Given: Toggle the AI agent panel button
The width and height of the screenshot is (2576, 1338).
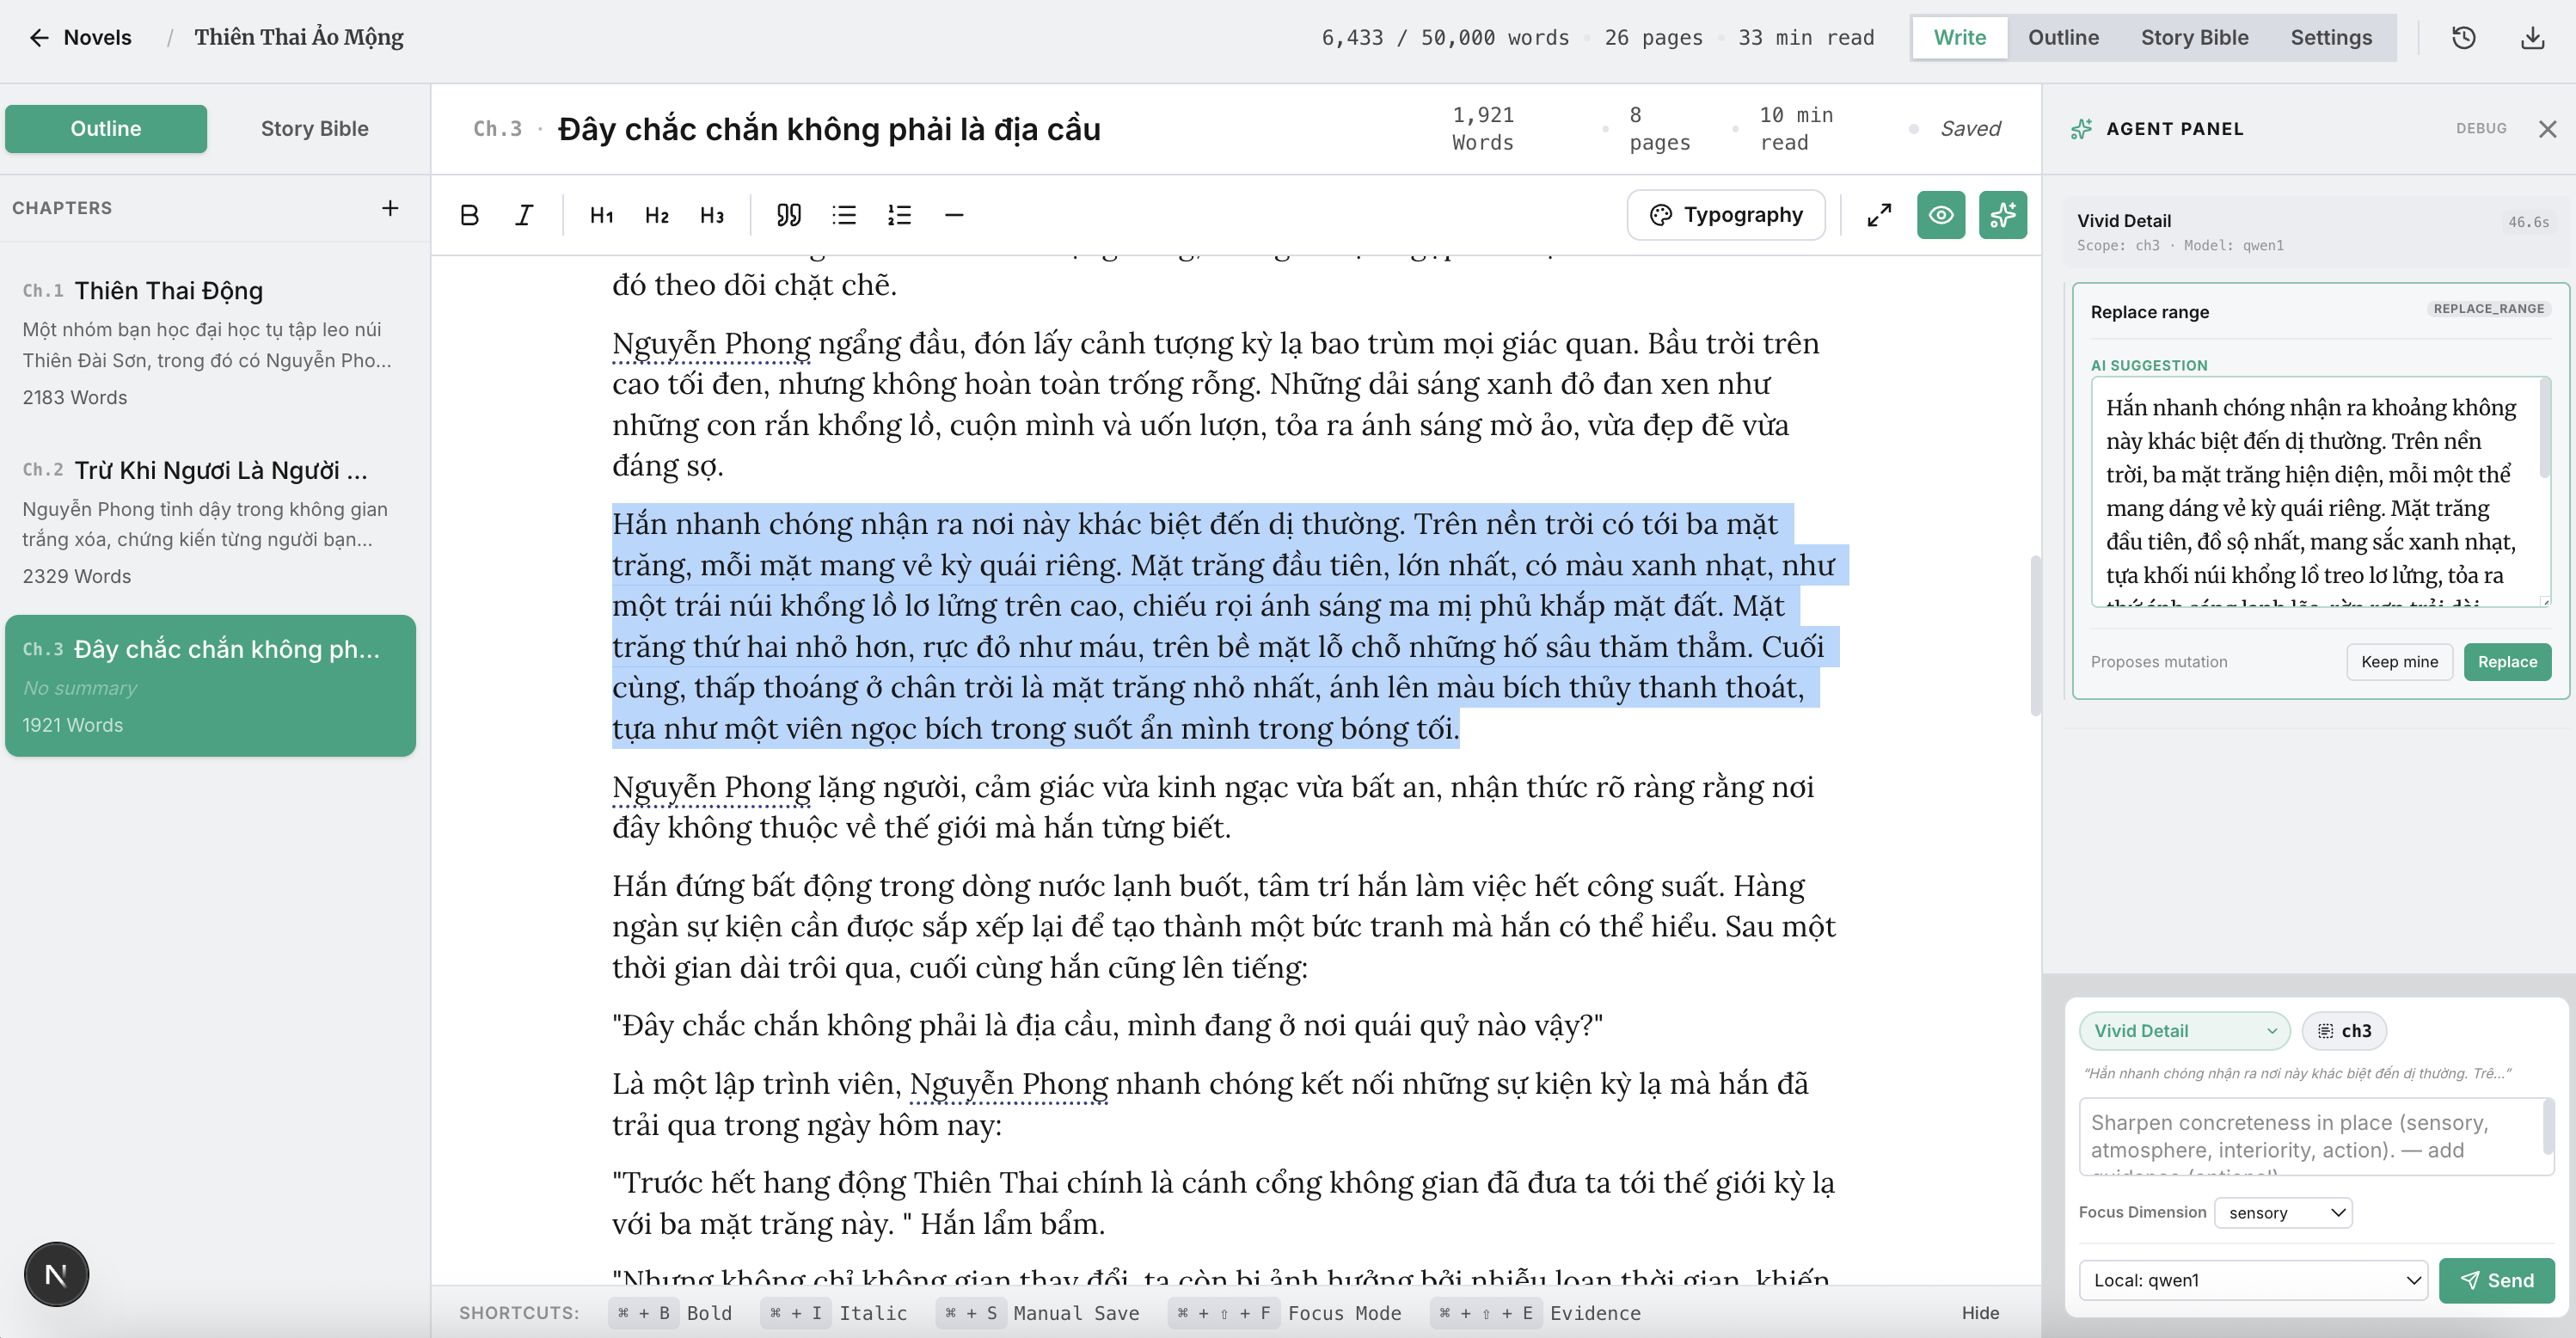Looking at the screenshot, I should (x=2003, y=215).
